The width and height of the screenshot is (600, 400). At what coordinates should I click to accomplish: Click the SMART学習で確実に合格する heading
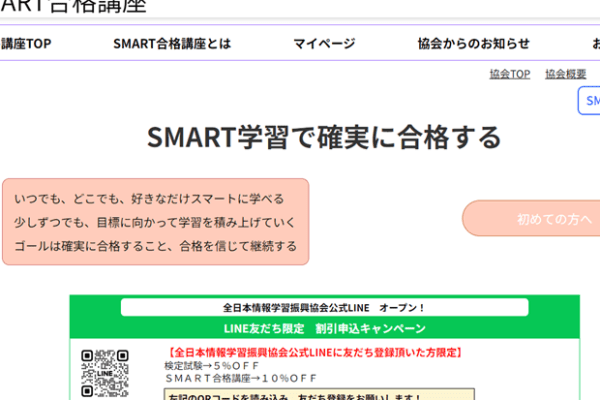pyautogui.click(x=324, y=137)
